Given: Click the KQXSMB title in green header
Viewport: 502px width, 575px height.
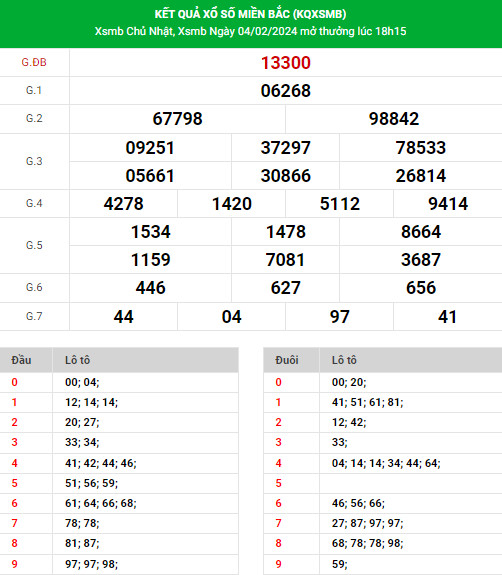Looking at the screenshot, I should pos(250,14).
